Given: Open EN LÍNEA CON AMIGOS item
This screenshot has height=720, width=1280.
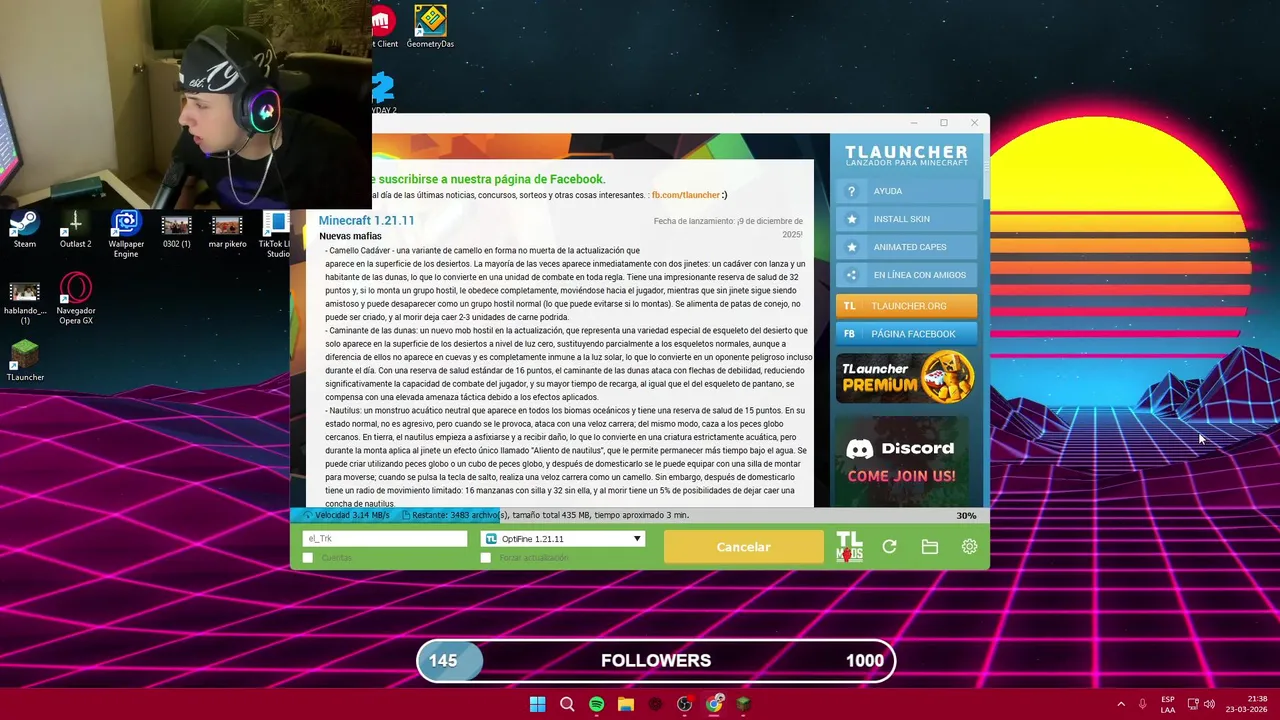Looking at the screenshot, I should click(907, 275).
